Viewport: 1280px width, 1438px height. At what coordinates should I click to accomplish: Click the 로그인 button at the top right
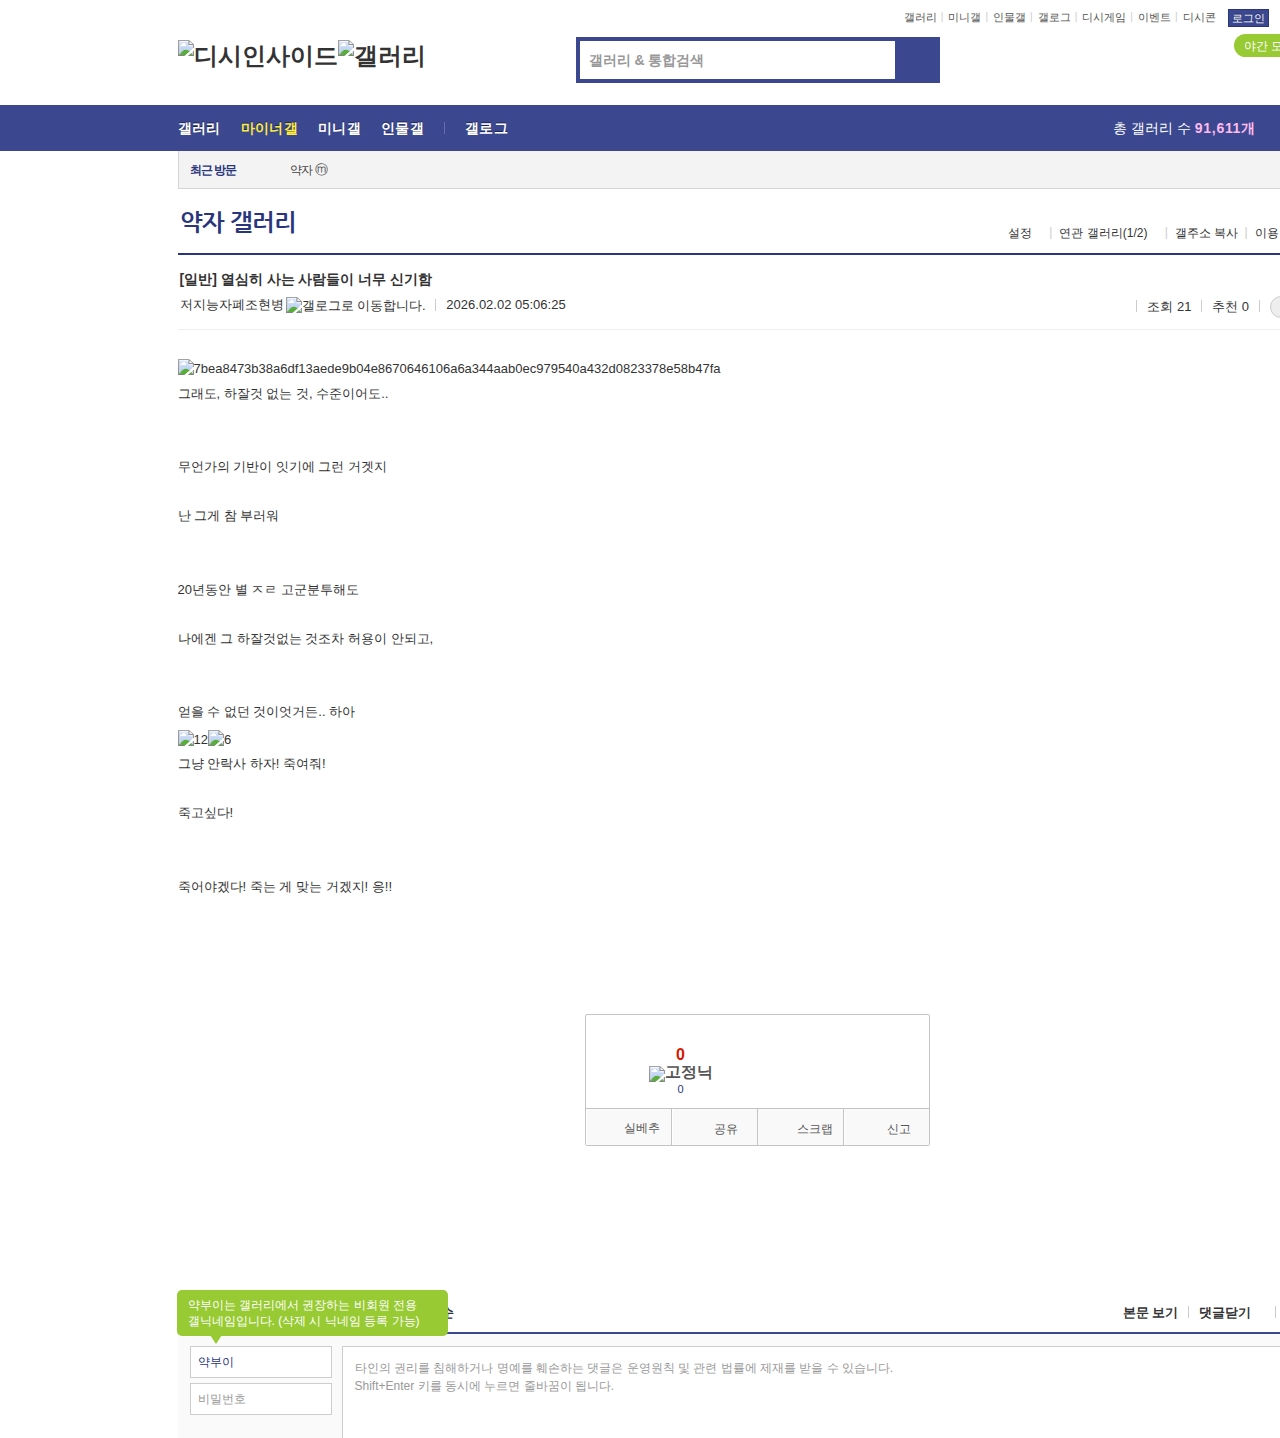(x=1247, y=18)
